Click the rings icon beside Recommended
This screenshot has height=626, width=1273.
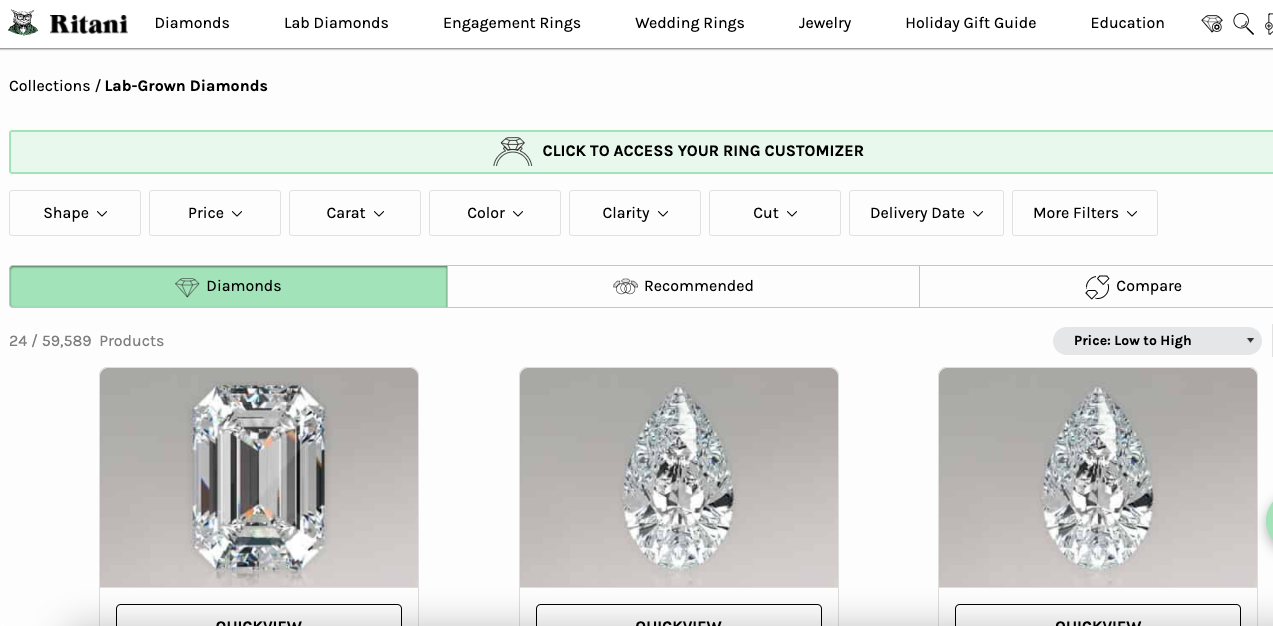(x=625, y=287)
